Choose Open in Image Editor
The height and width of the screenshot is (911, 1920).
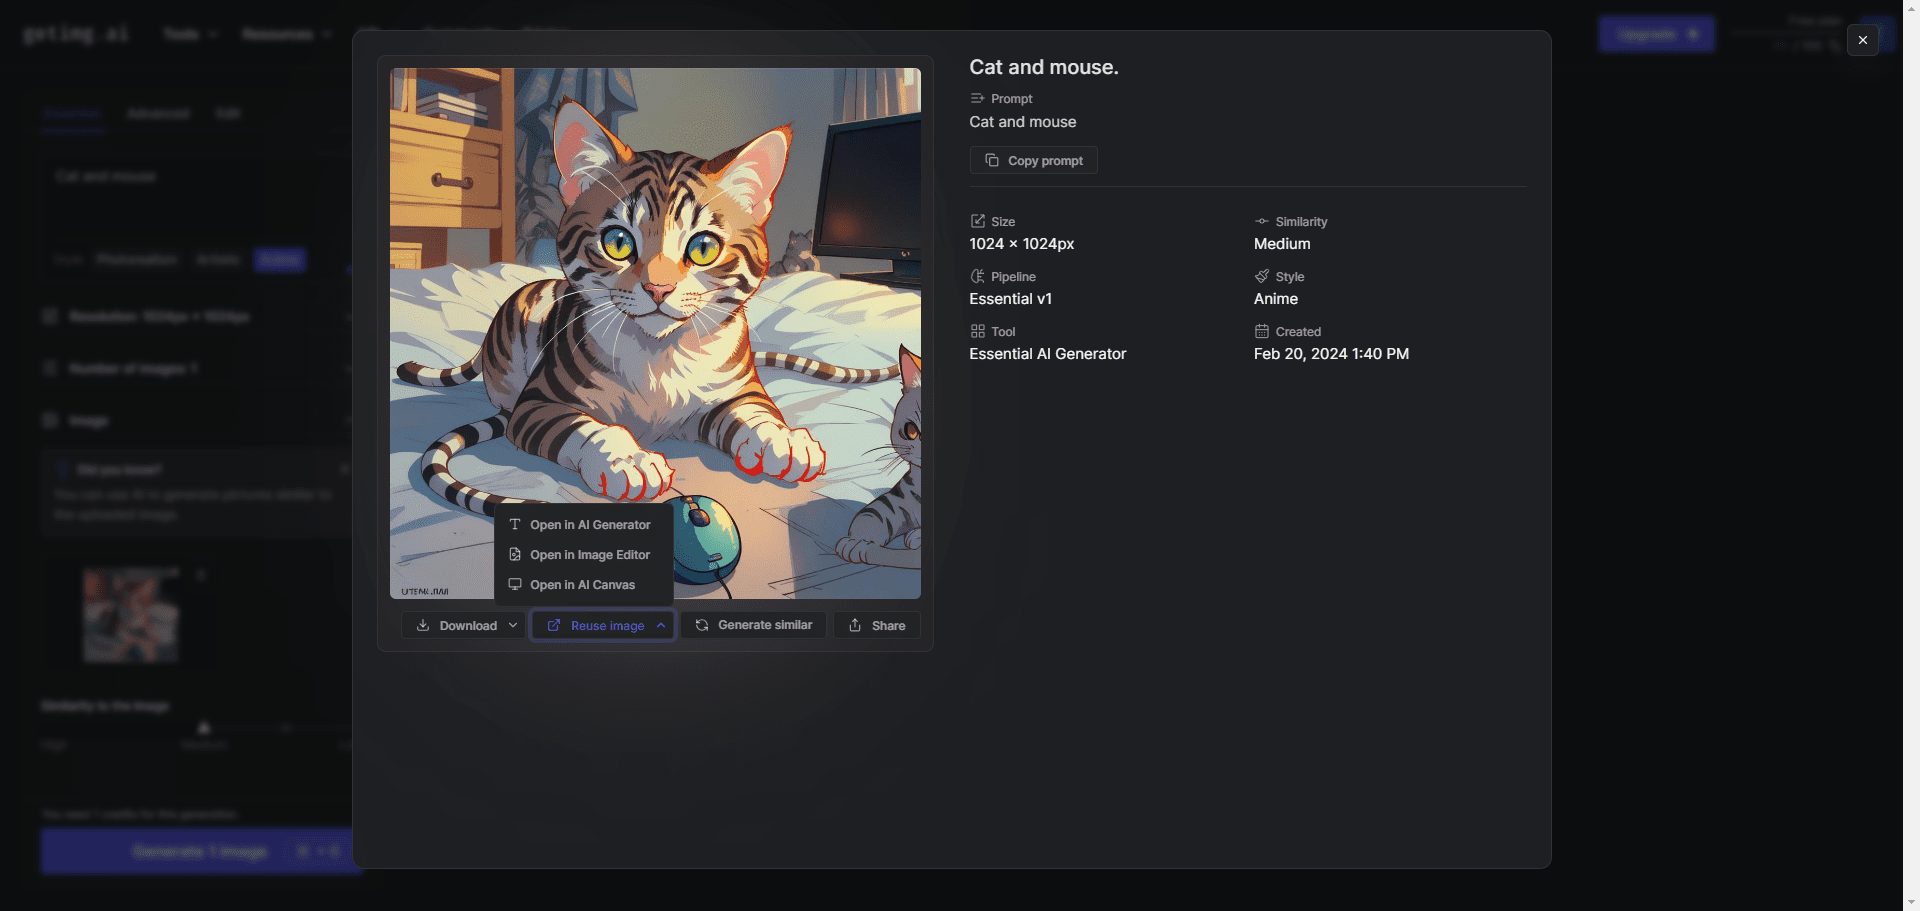coord(583,555)
